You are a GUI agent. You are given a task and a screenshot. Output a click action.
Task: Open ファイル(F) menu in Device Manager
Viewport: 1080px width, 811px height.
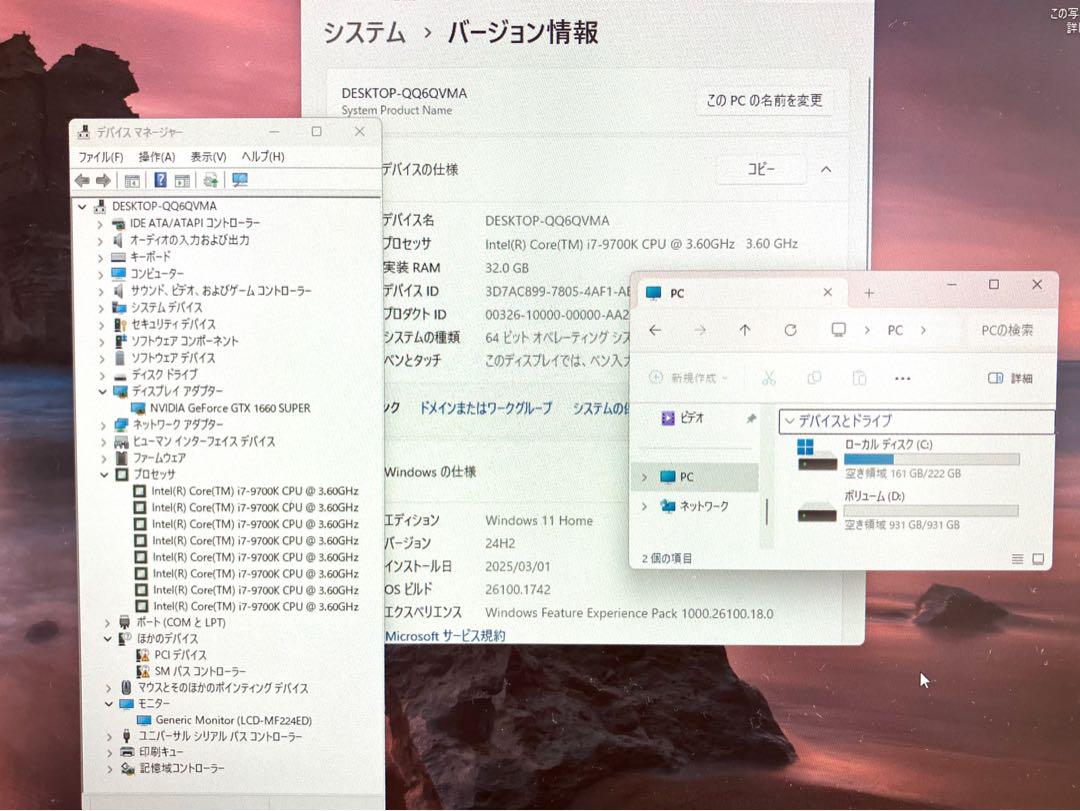[x=101, y=157]
